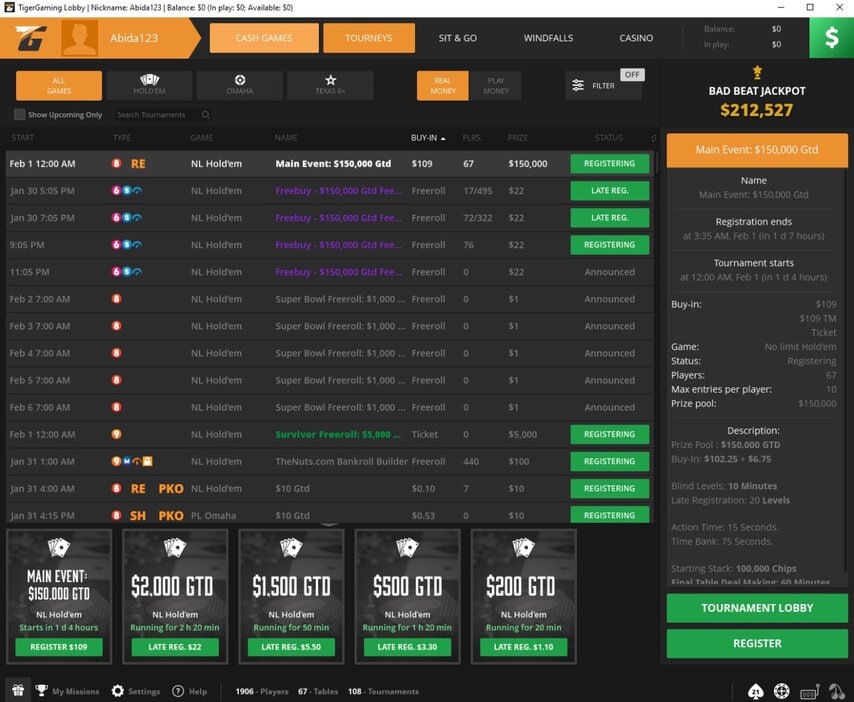Switch to the Sit & Go tab
Image resolution: width=854 pixels, height=702 pixels.
coord(457,38)
